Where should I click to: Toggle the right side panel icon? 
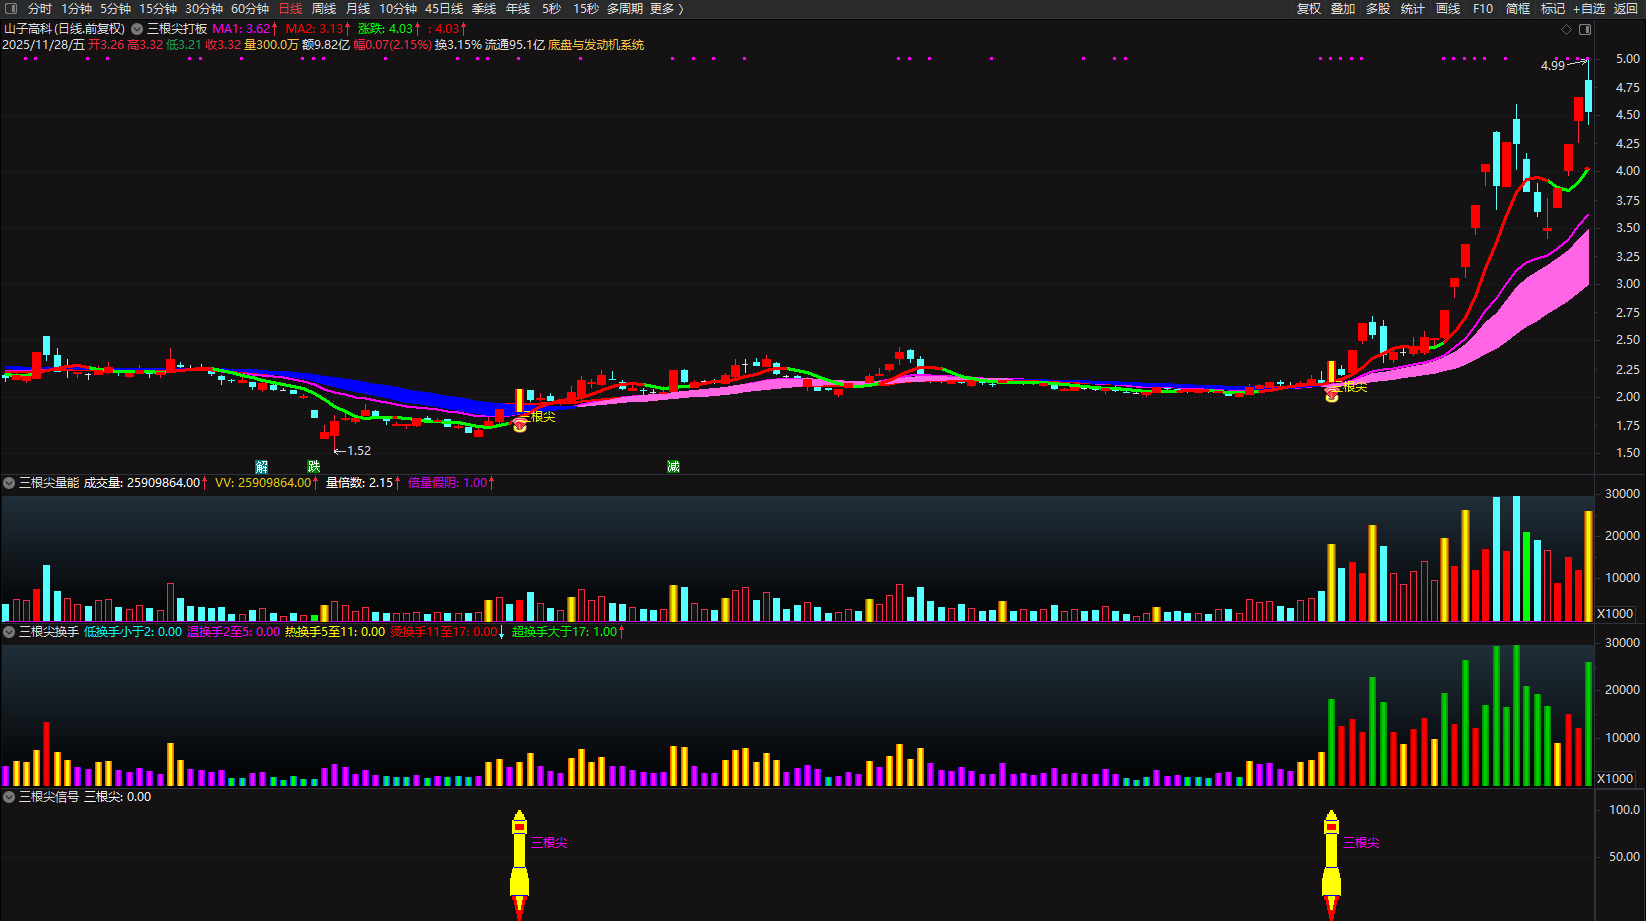coord(1584,29)
